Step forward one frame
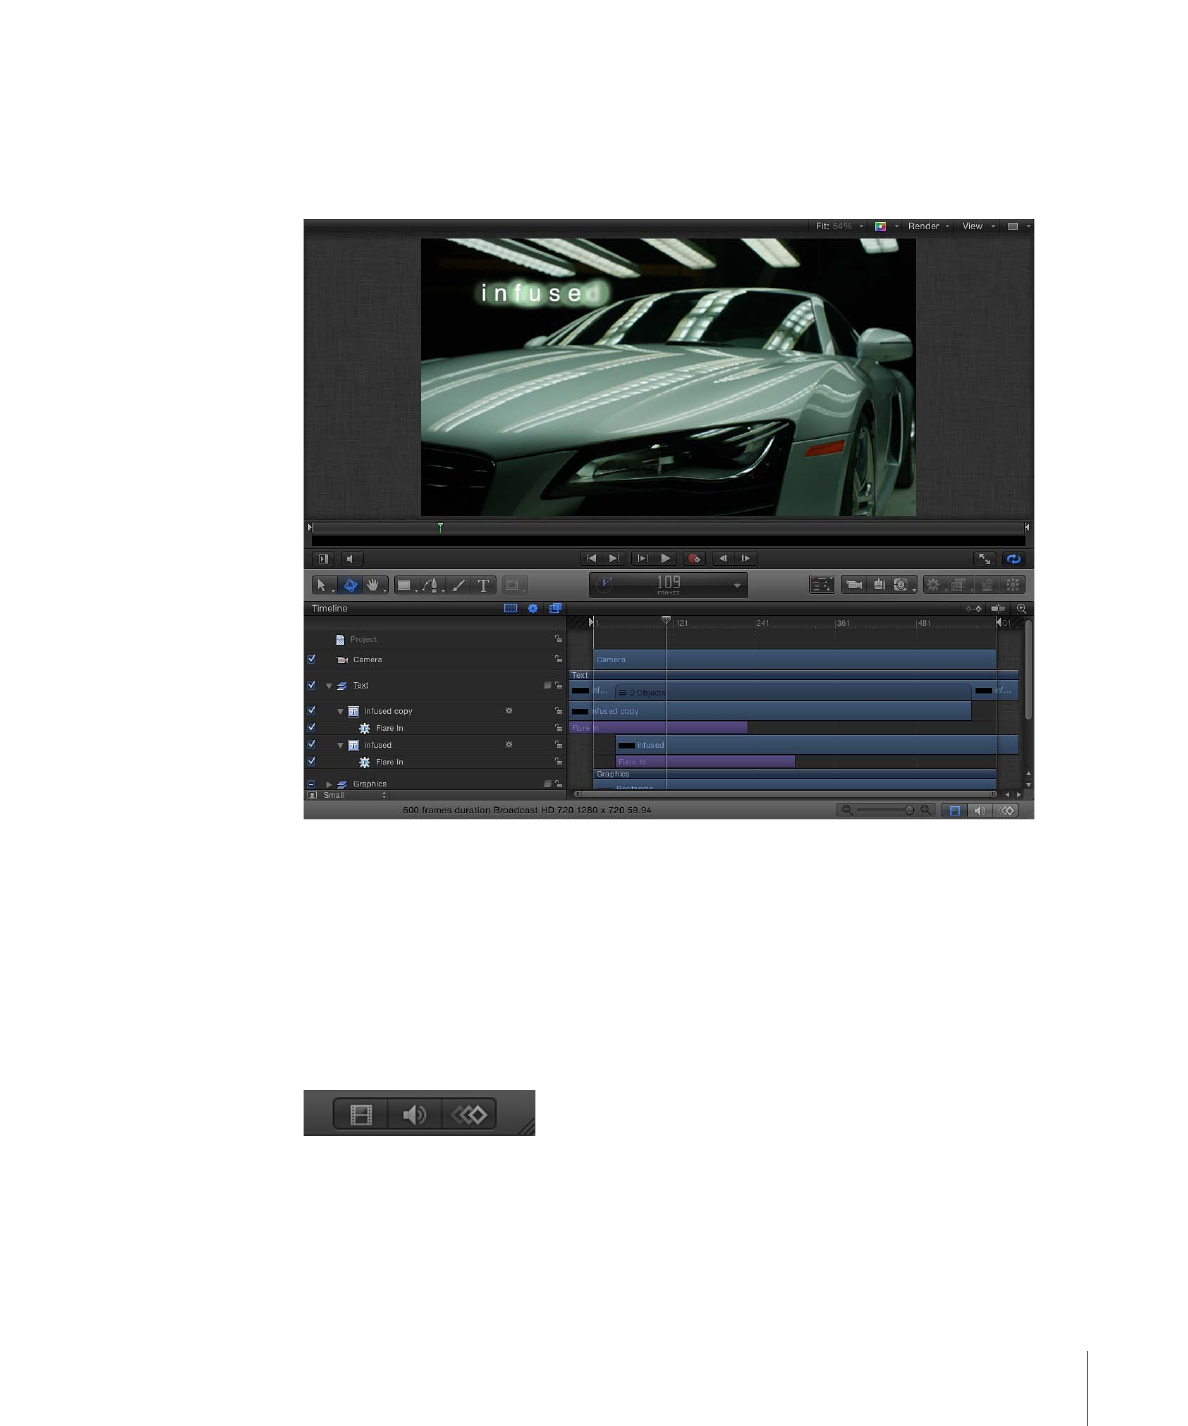The height and width of the screenshot is (1426, 1188). tap(746, 558)
